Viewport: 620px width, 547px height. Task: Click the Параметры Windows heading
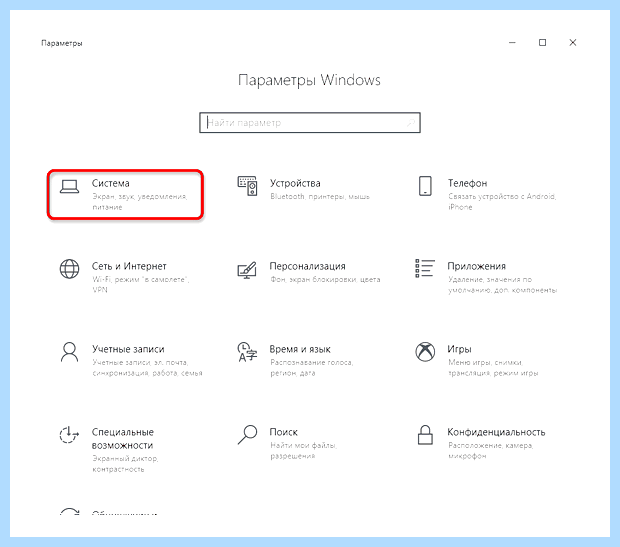coord(309,80)
